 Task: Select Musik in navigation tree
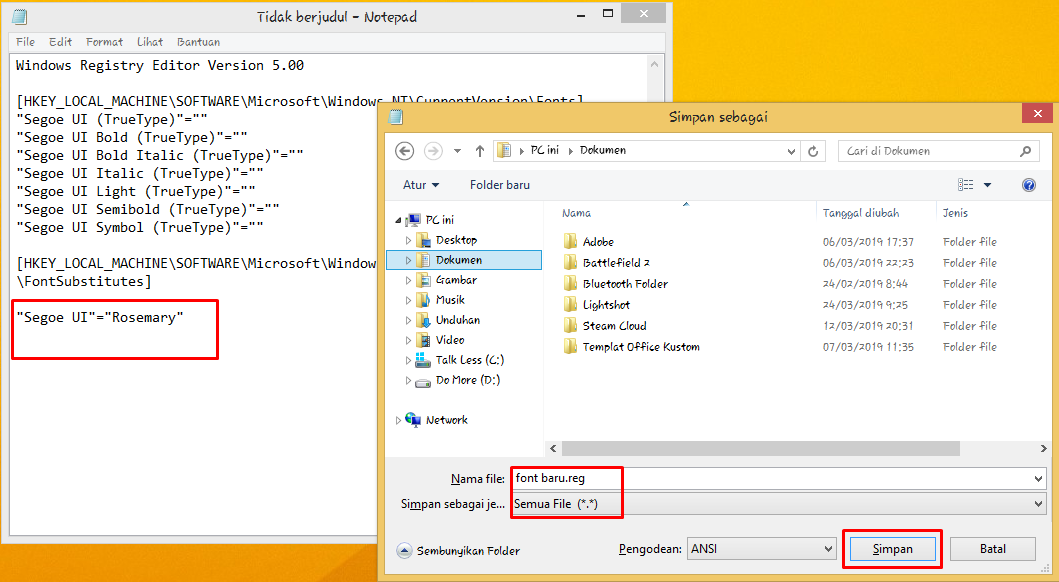tap(450, 300)
